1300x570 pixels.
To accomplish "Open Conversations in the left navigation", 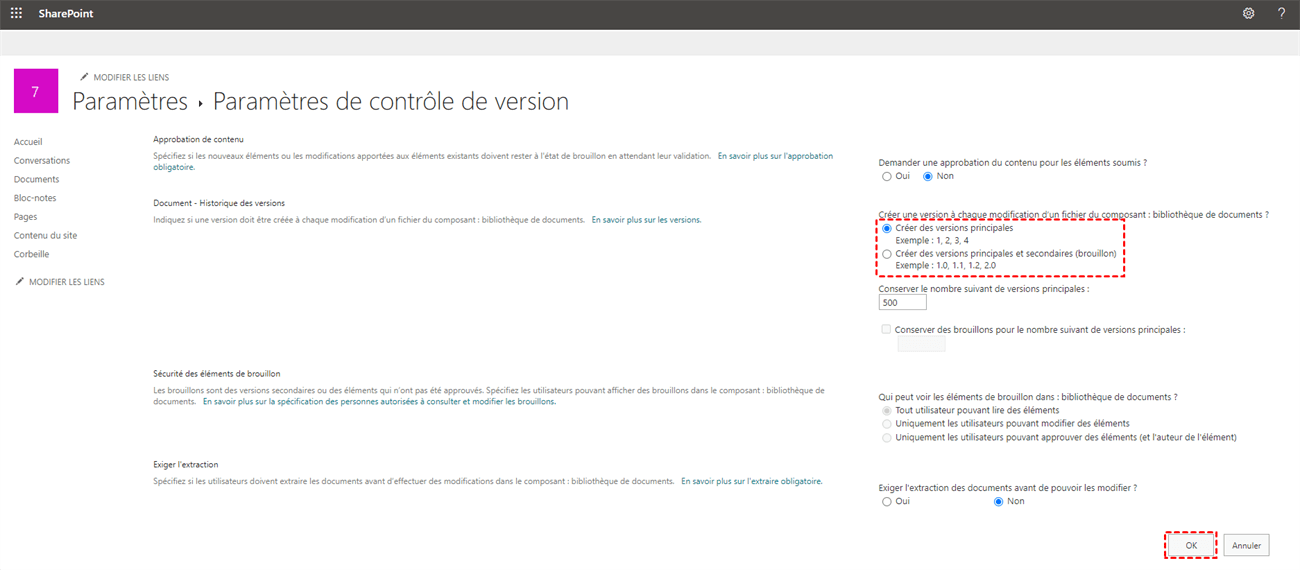I will point(42,161).
